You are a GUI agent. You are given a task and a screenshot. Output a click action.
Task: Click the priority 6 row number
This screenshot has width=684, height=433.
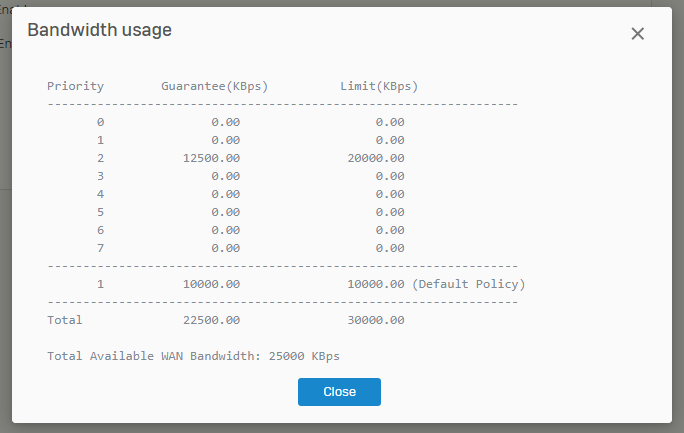click(100, 230)
